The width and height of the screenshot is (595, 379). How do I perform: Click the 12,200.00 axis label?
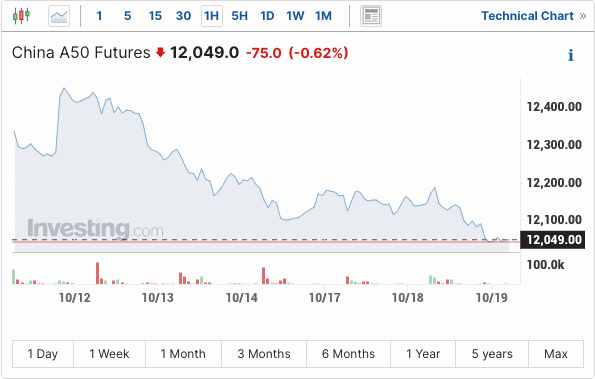point(554,183)
